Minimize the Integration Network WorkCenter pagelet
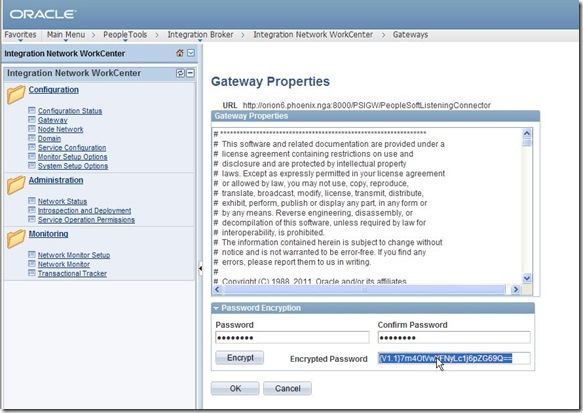The height and width of the screenshot is (413, 583). click(x=190, y=73)
